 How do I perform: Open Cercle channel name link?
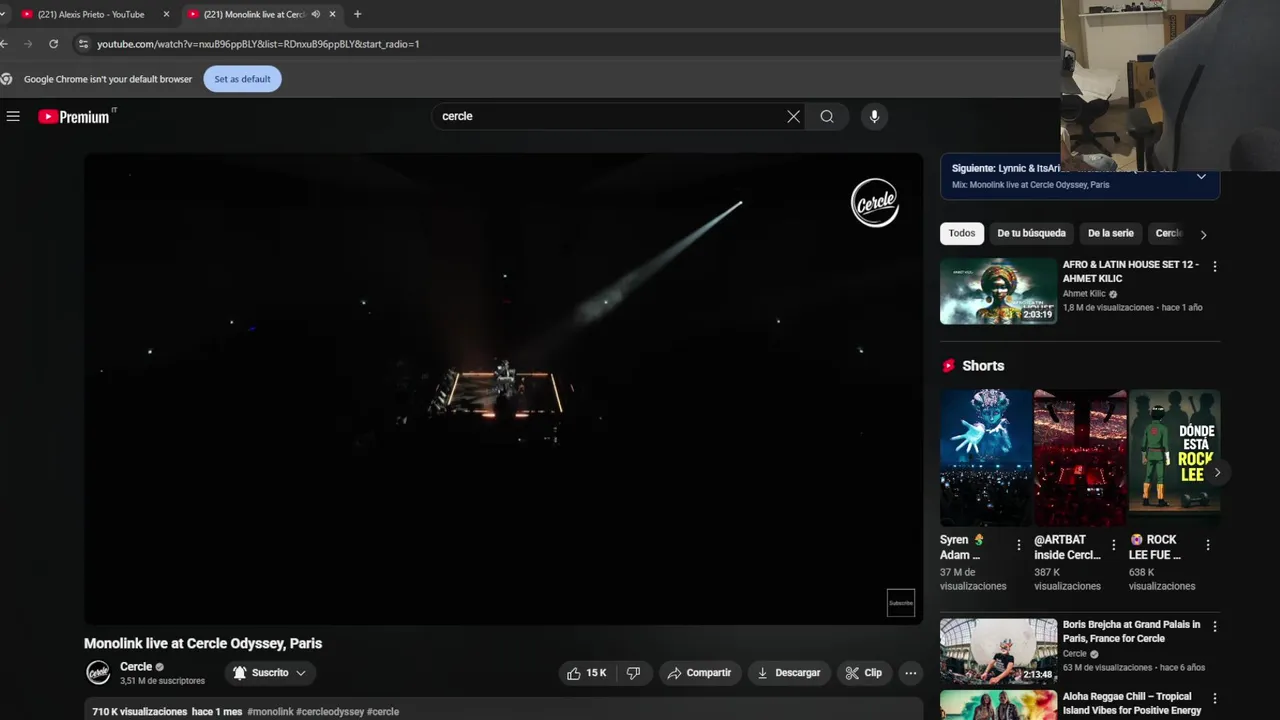point(136,667)
